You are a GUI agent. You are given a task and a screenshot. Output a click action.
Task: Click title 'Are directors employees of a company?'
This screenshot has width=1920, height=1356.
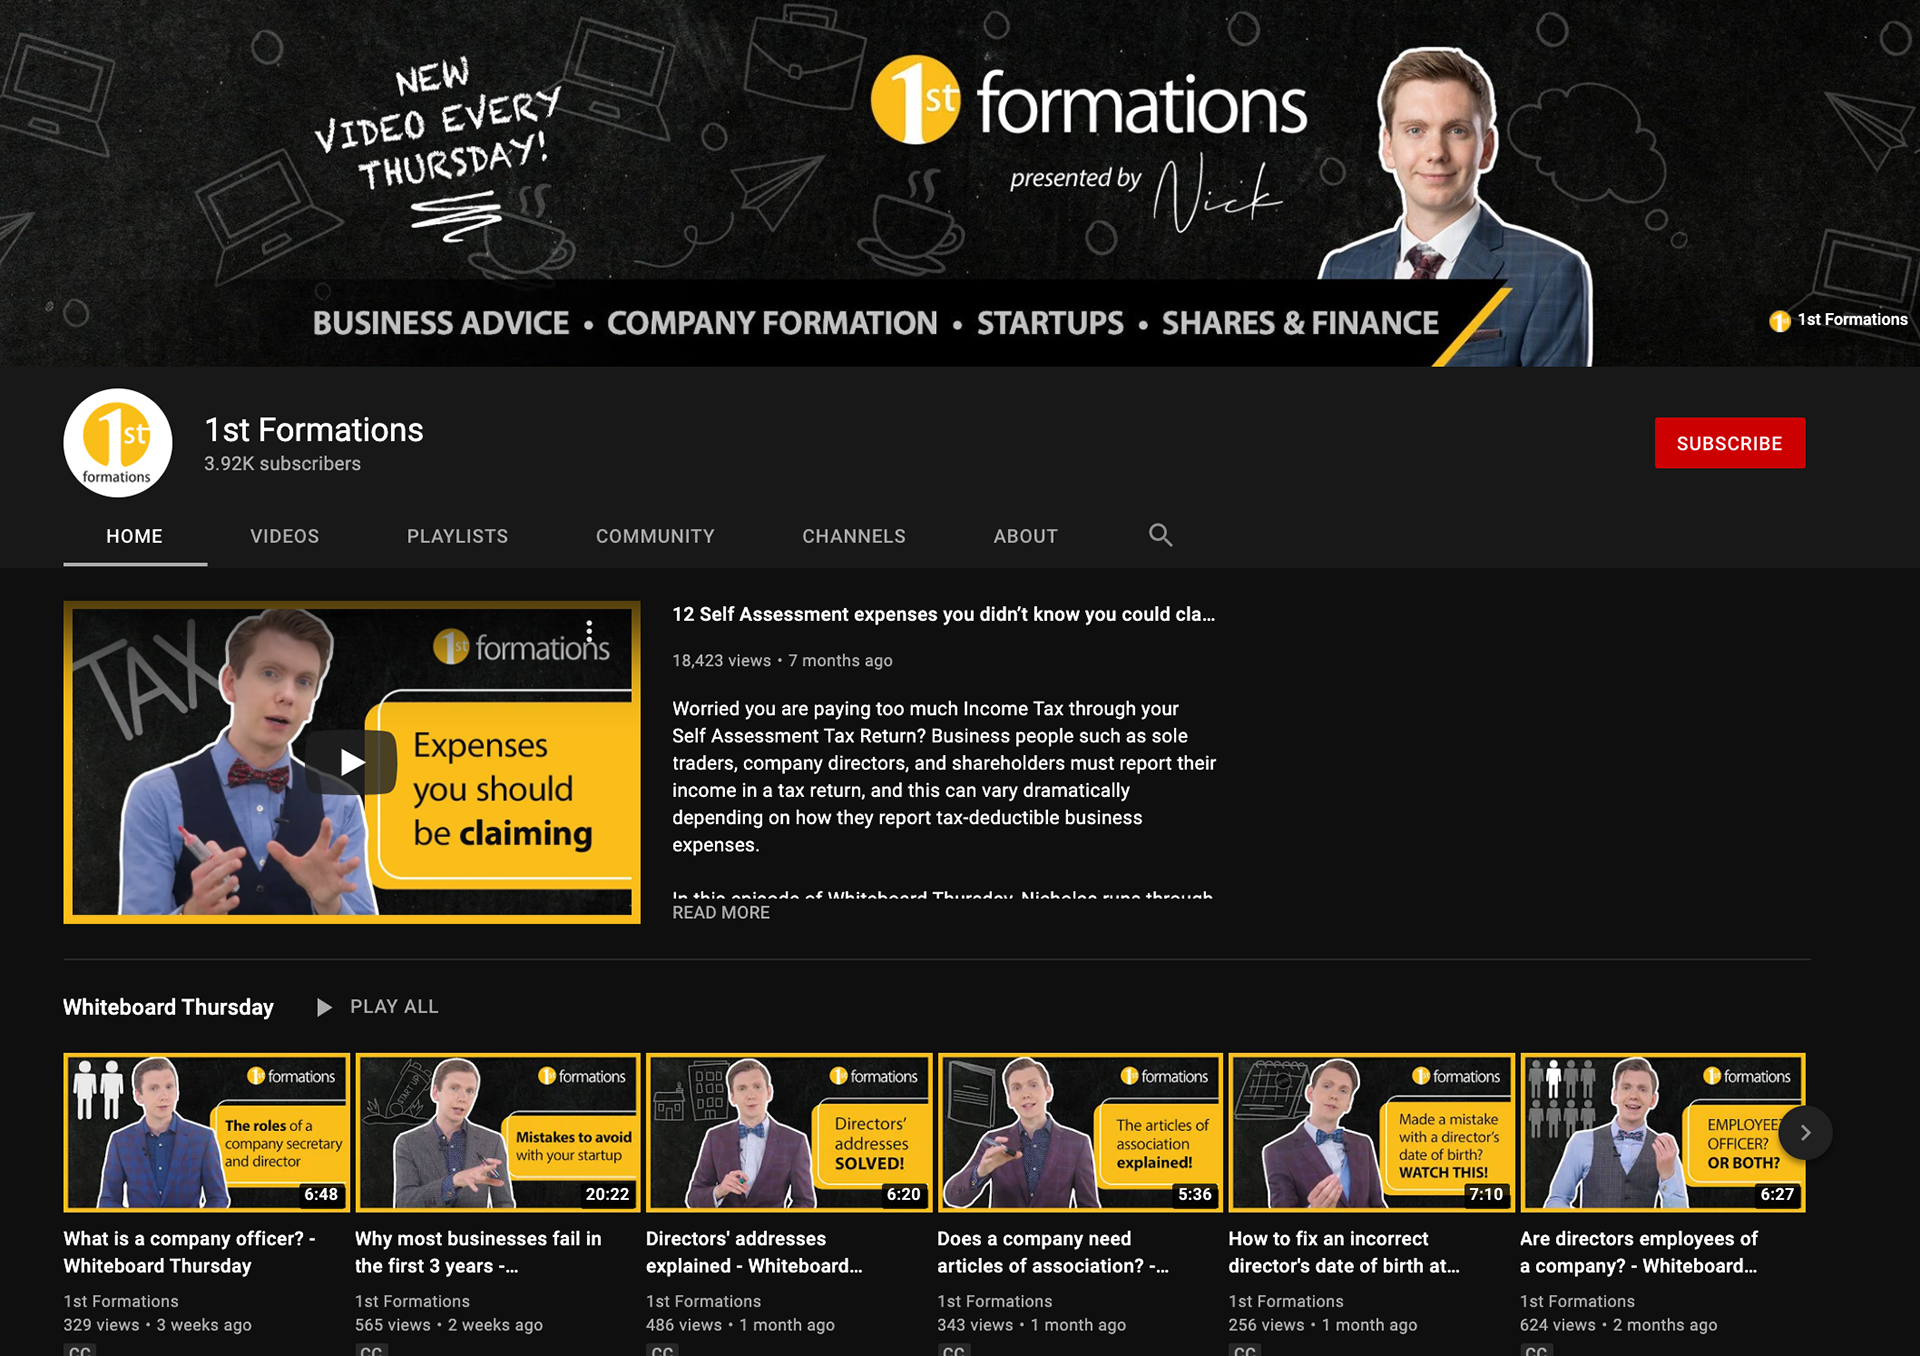tap(1639, 1252)
